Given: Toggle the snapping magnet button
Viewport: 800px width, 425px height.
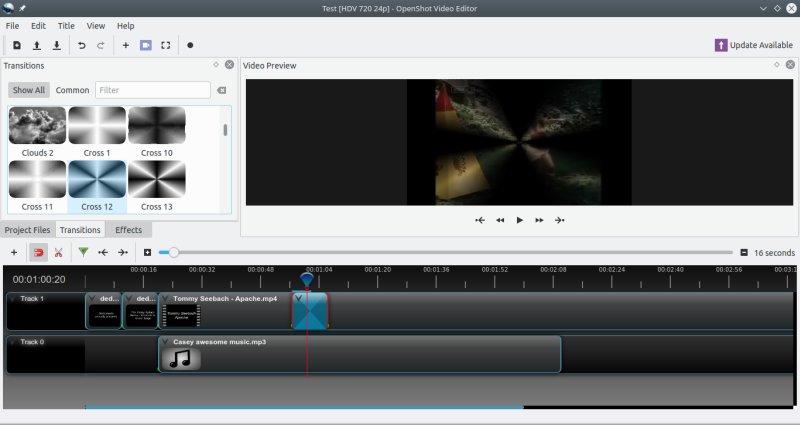Looking at the screenshot, I should click(x=38, y=253).
